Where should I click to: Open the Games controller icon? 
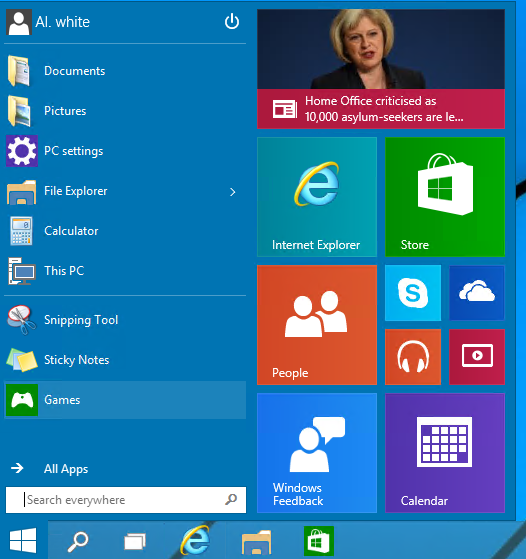pyautogui.click(x=22, y=400)
